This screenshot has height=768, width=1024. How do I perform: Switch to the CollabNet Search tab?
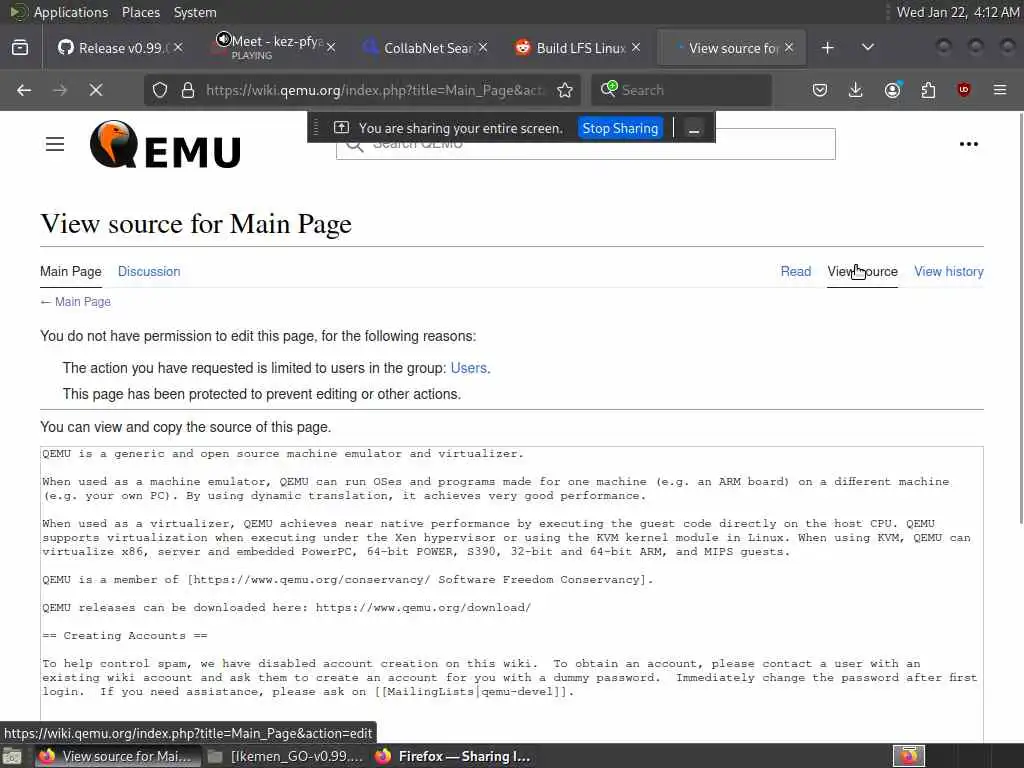point(428,48)
